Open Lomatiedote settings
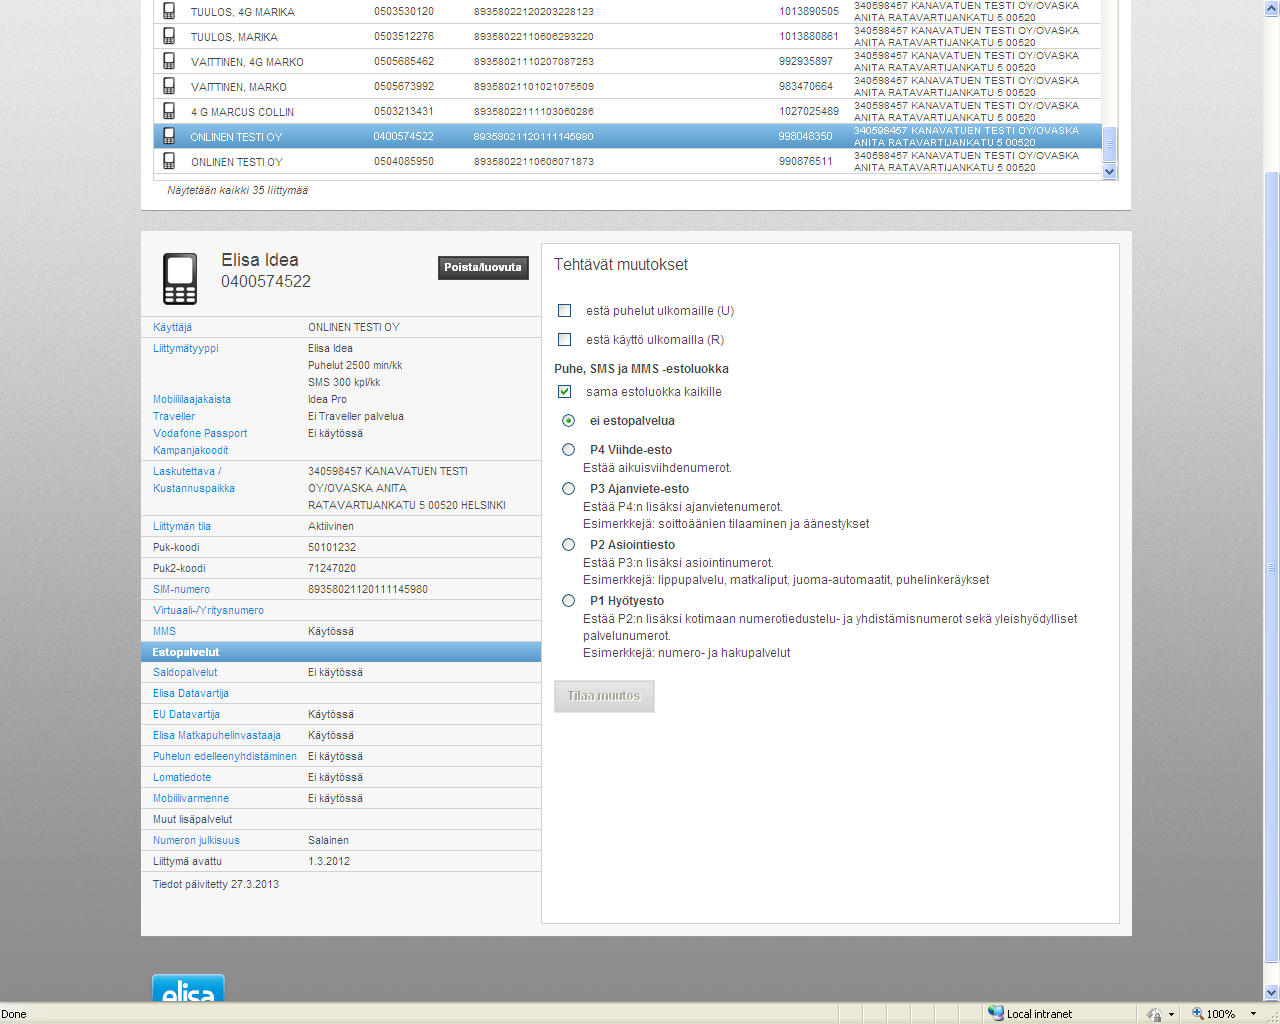This screenshot has height=1024, width=1280. (x=182, y=778)
